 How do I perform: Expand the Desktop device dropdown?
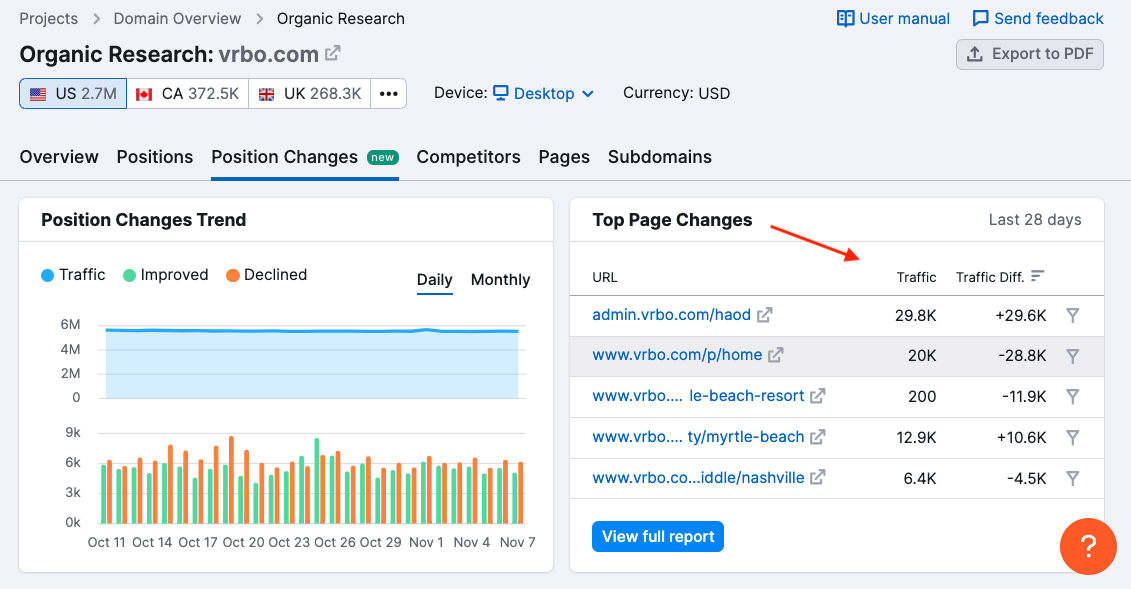point(544,93)
